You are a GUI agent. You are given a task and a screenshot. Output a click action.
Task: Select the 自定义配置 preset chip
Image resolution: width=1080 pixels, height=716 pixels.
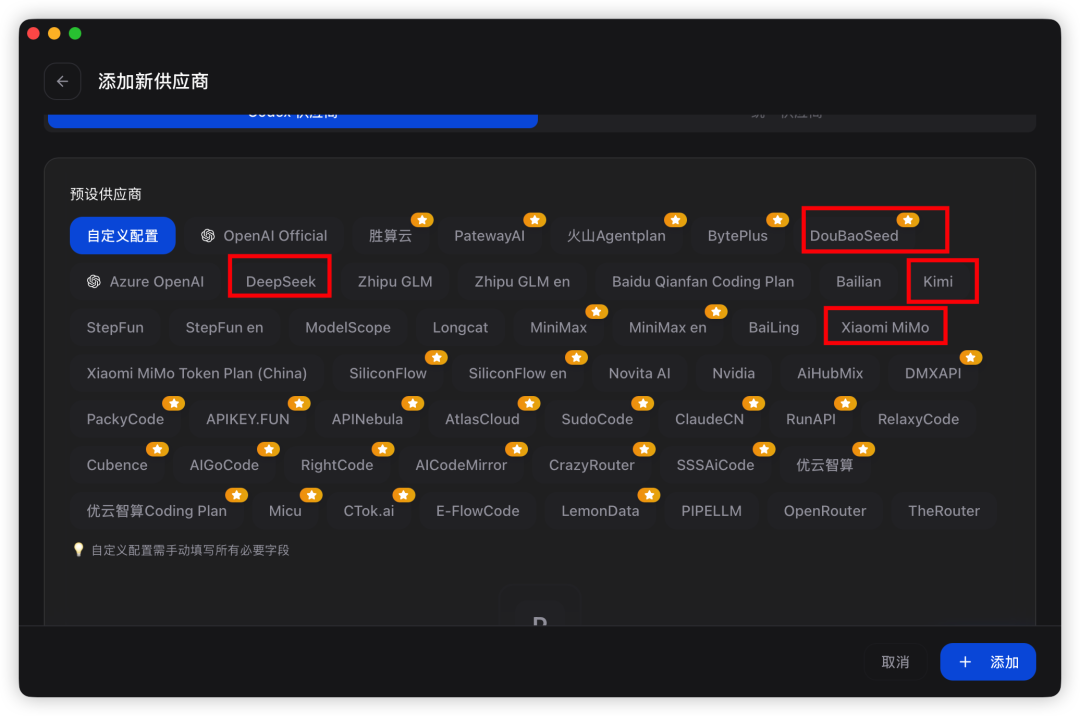point(123,235)
